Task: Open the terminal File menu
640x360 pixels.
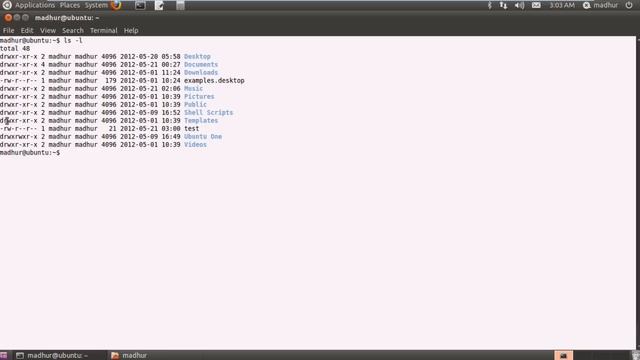Action: tap(9, 31)
